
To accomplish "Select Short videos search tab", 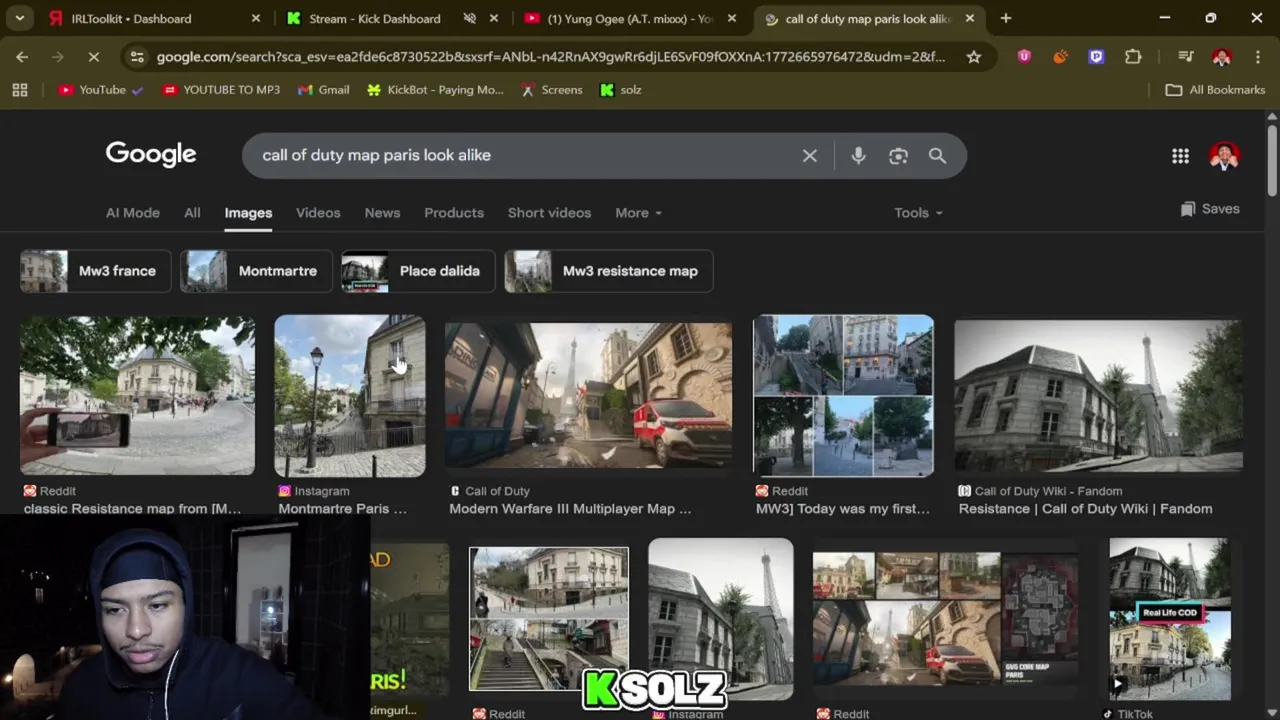I will (549, 213).
